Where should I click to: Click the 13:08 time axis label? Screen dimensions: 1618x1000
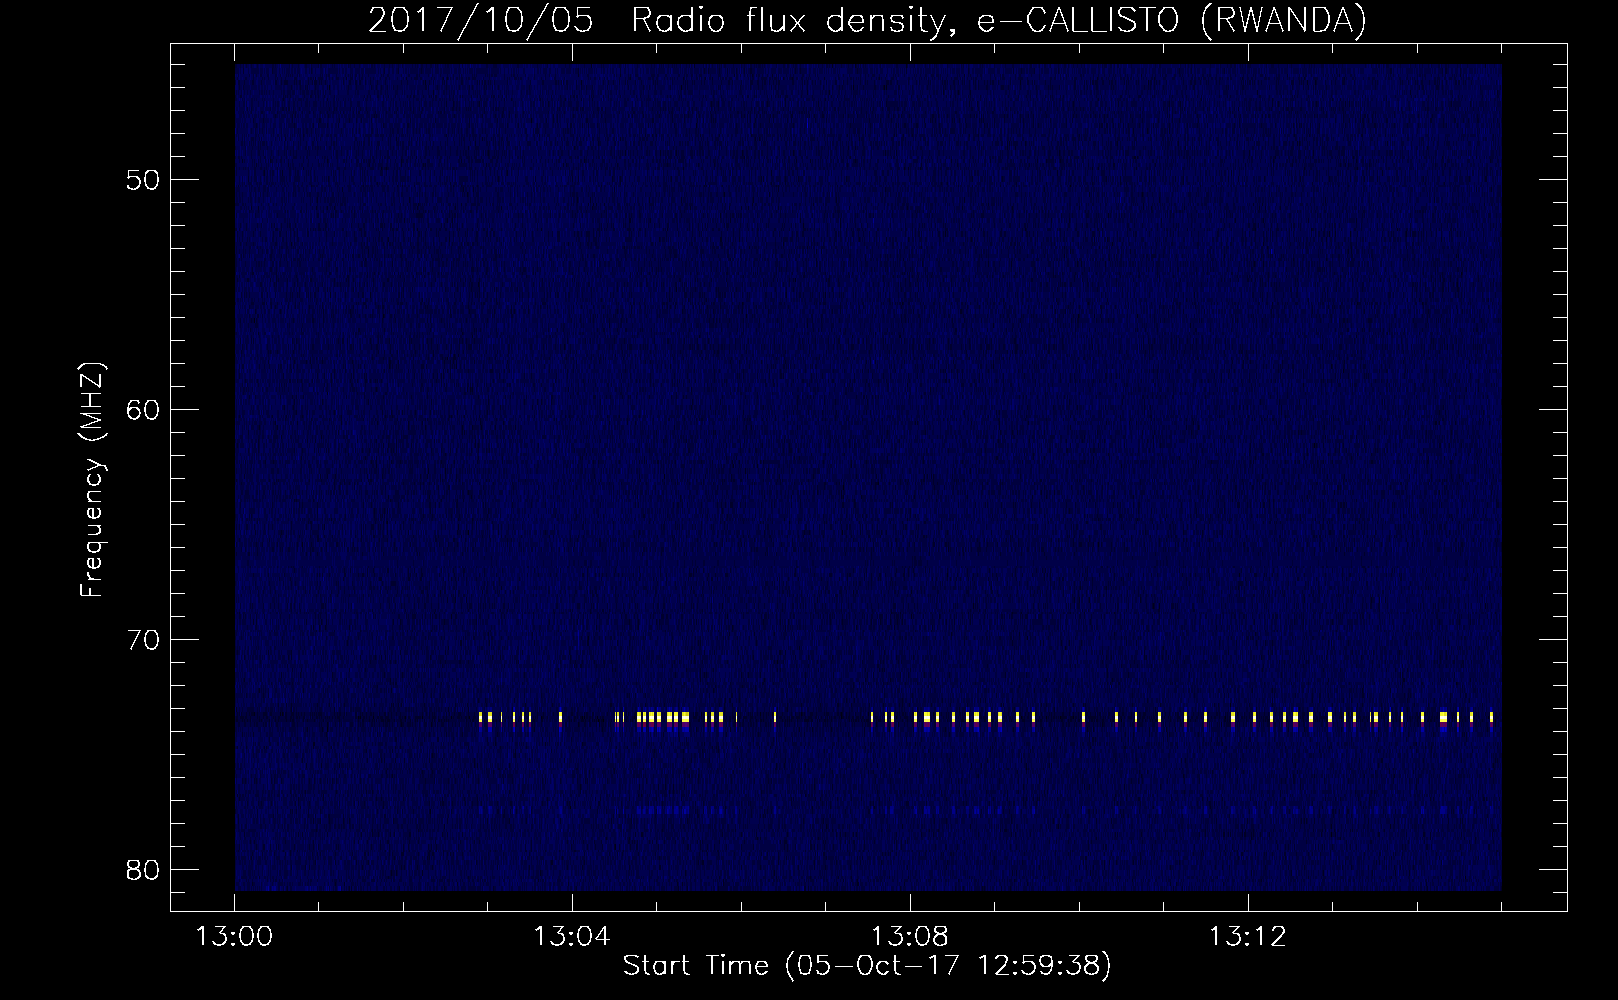click(909, 937)
